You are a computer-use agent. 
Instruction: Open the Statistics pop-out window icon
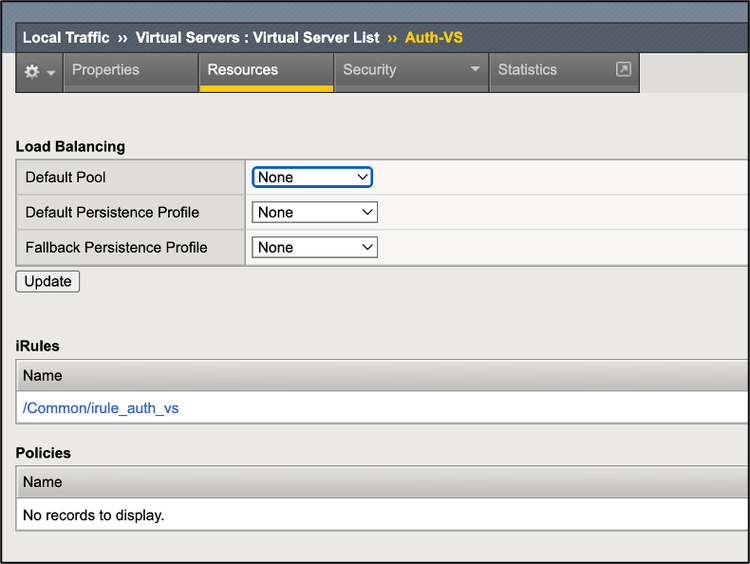pyautogui.click(x=623, y=70)
